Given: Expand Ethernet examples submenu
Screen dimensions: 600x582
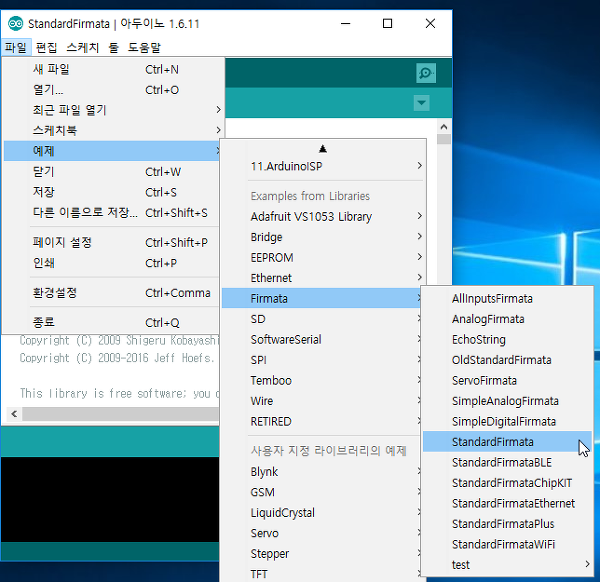Looking at the screenshot, I should click(323, 278).
